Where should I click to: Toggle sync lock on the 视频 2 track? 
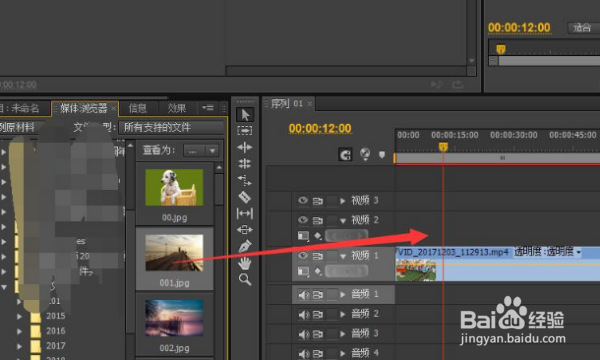tap(318, 220)
